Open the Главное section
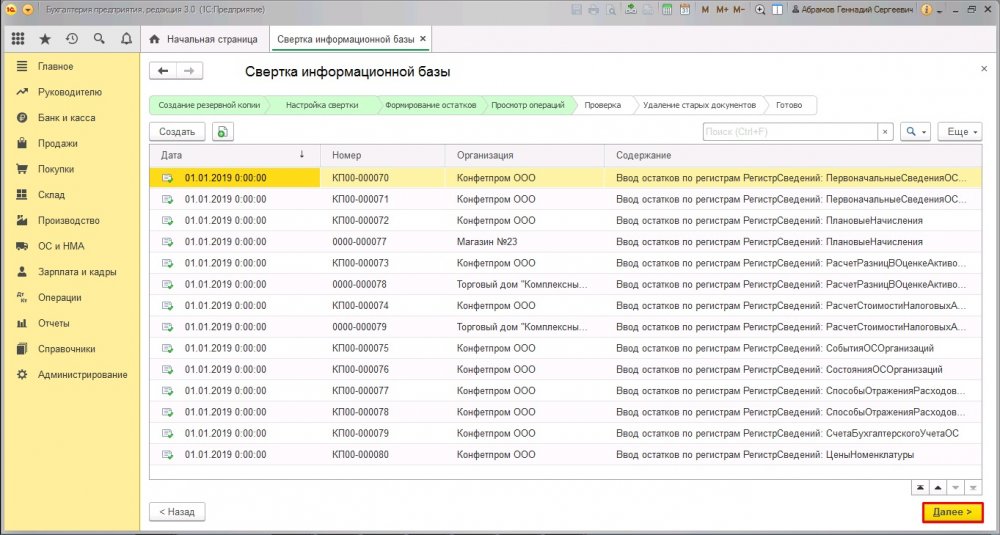 click(x=55, y=66)
